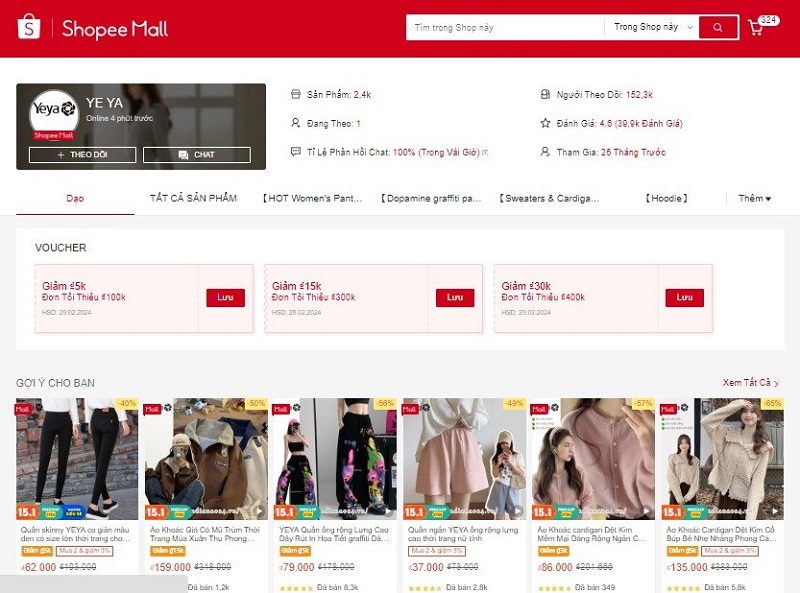Click the 'Tìm trong Shop này' search field

[505, 28]
